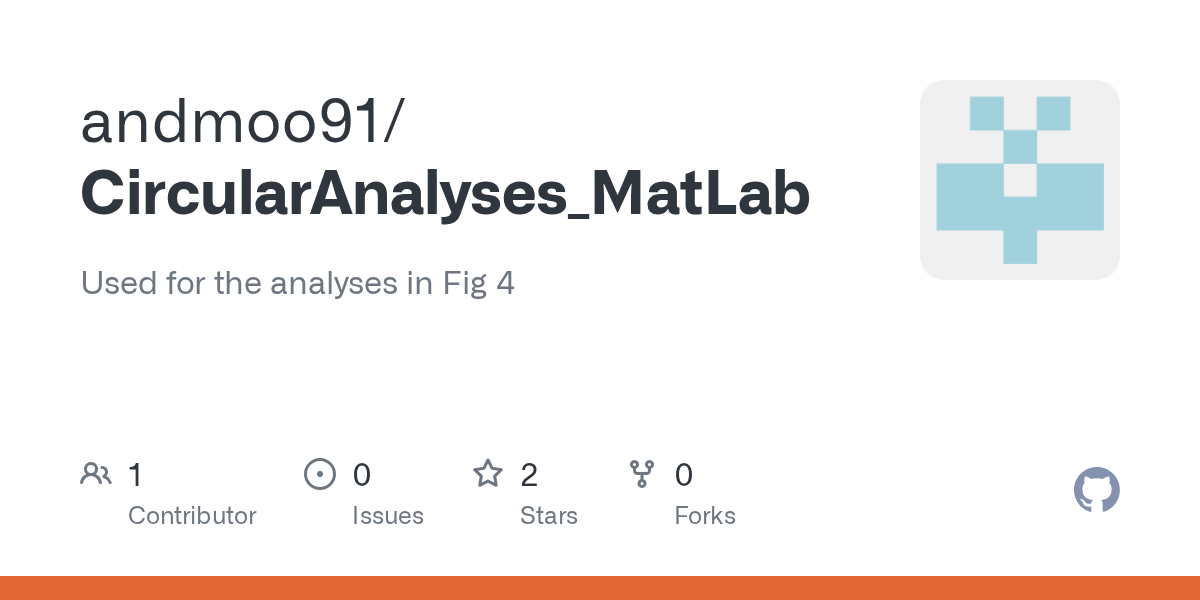Click the white center square of the identicon

point(1020,180)
